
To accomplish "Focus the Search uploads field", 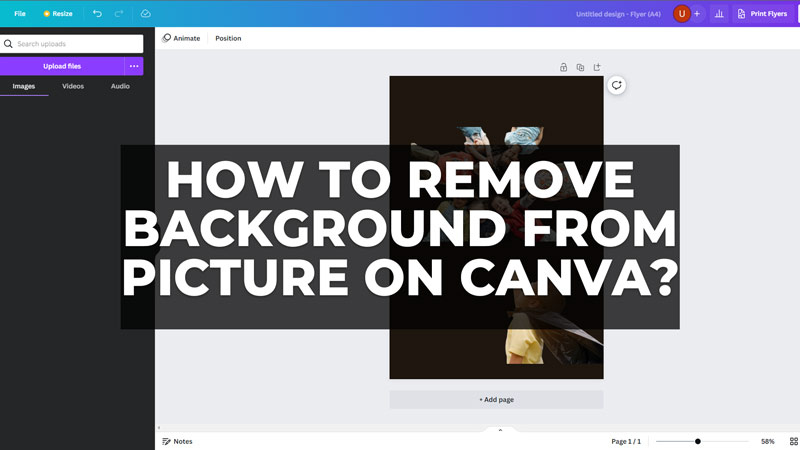I will coord(71,44).
